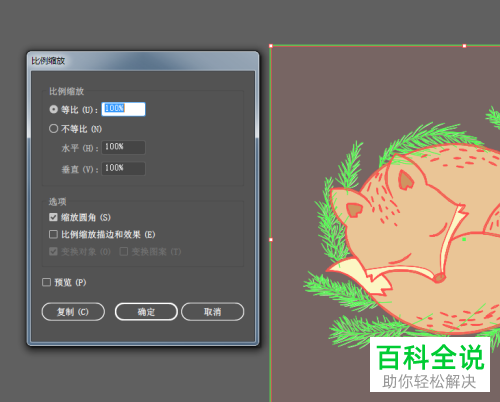Screen dimensions: 500x402
Task: Select the 不等比 (N) non-uniform radio button
Action: click(x=54, y=129)
